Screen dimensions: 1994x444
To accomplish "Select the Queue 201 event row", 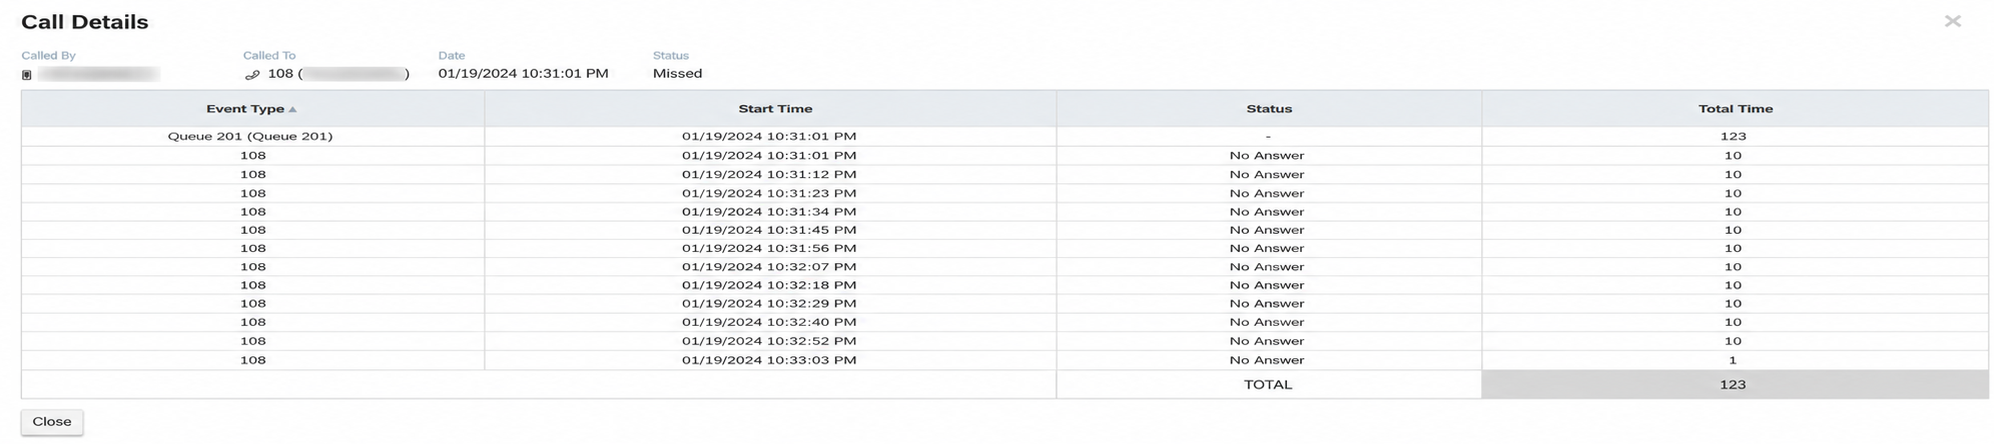I will pyautogui.click(x=1005, y=136).
